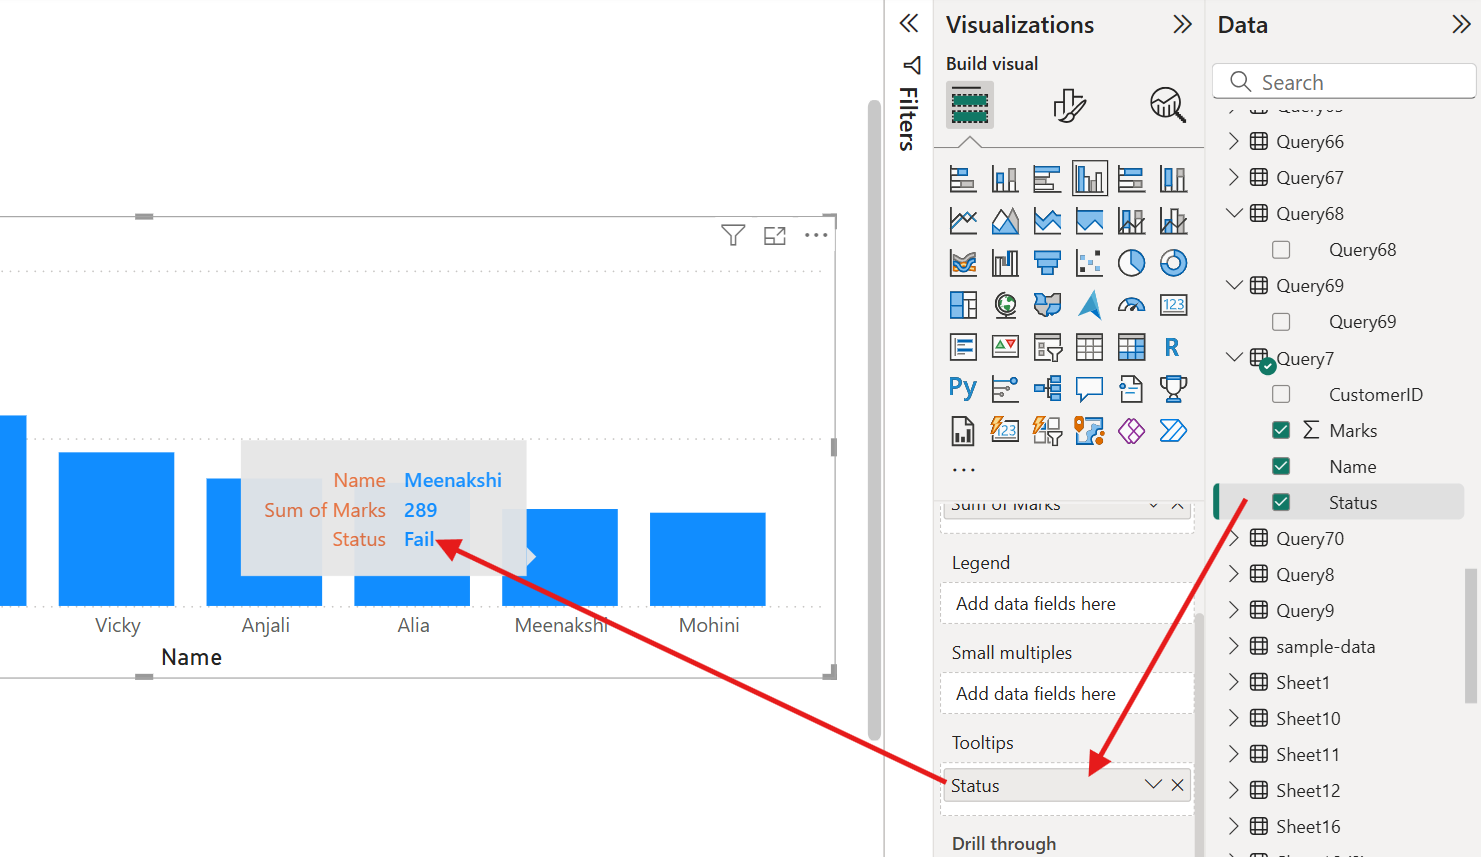Expand the Query66 table
The image size is (1481, 857).
(x=1233, y=142)
